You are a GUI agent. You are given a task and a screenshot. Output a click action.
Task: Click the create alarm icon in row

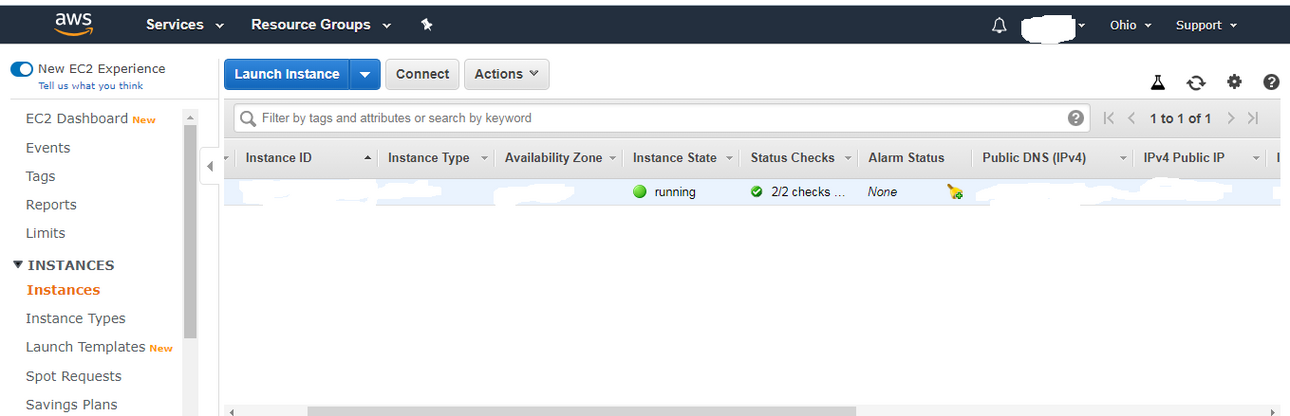click(955, 192)
